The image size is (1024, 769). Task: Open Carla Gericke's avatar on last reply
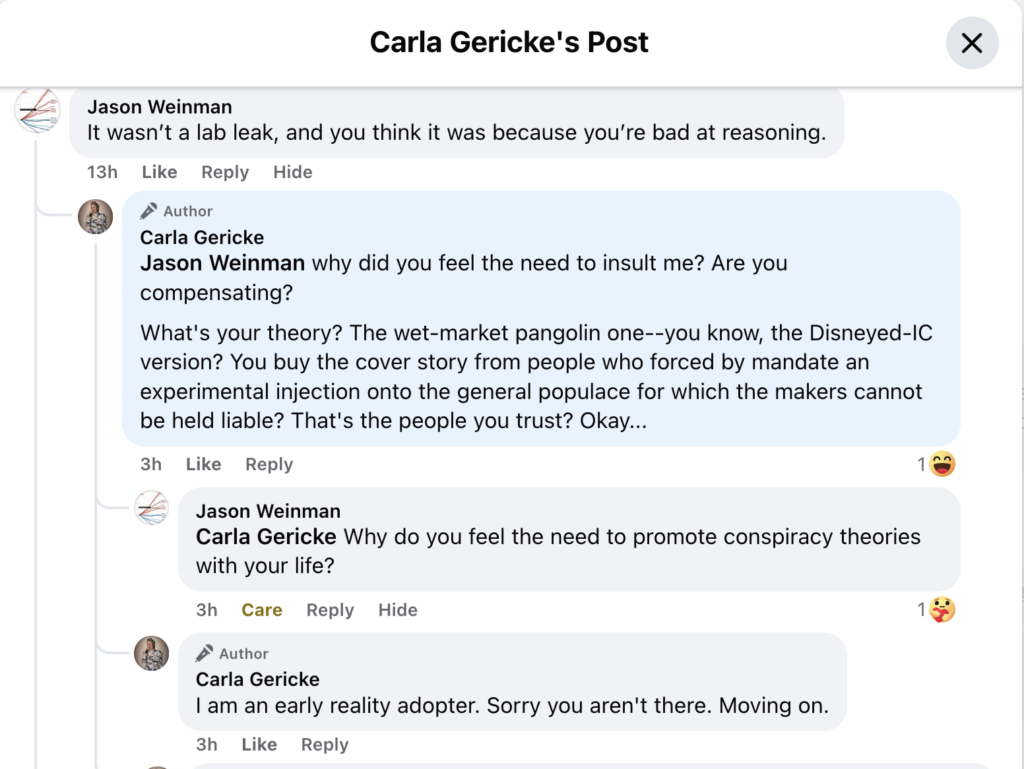click(152, 653)
